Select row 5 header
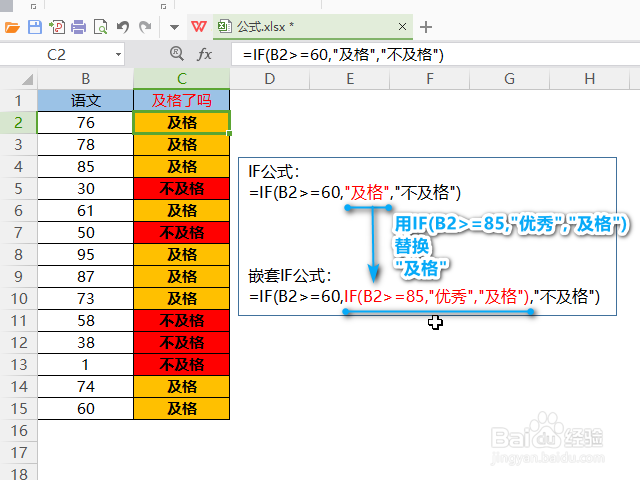The image size is (640, 480). point(18,189)
